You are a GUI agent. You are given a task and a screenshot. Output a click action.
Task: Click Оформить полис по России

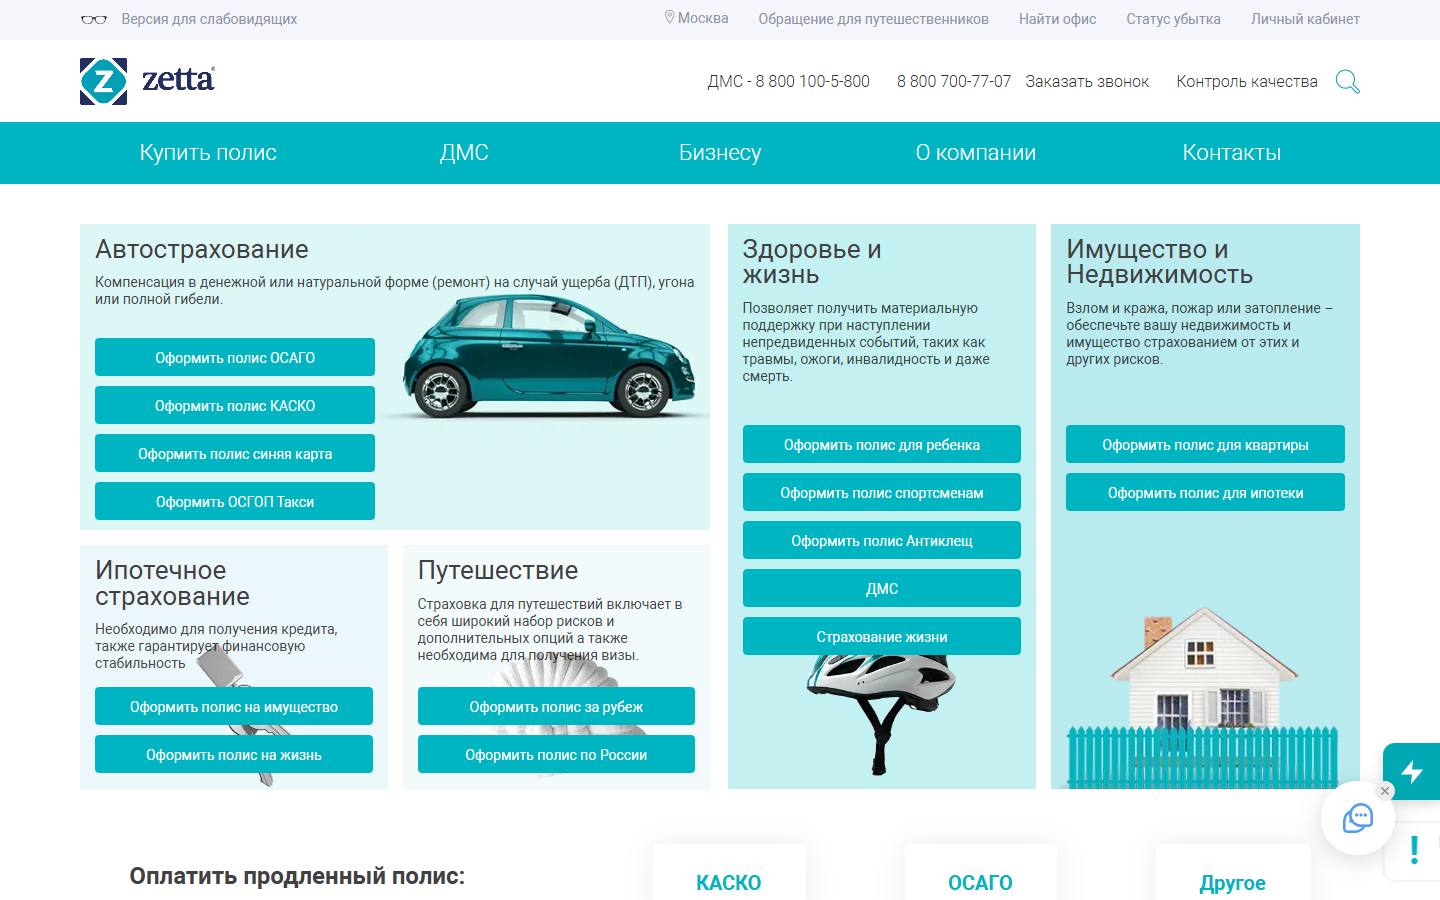click(556, 754)
